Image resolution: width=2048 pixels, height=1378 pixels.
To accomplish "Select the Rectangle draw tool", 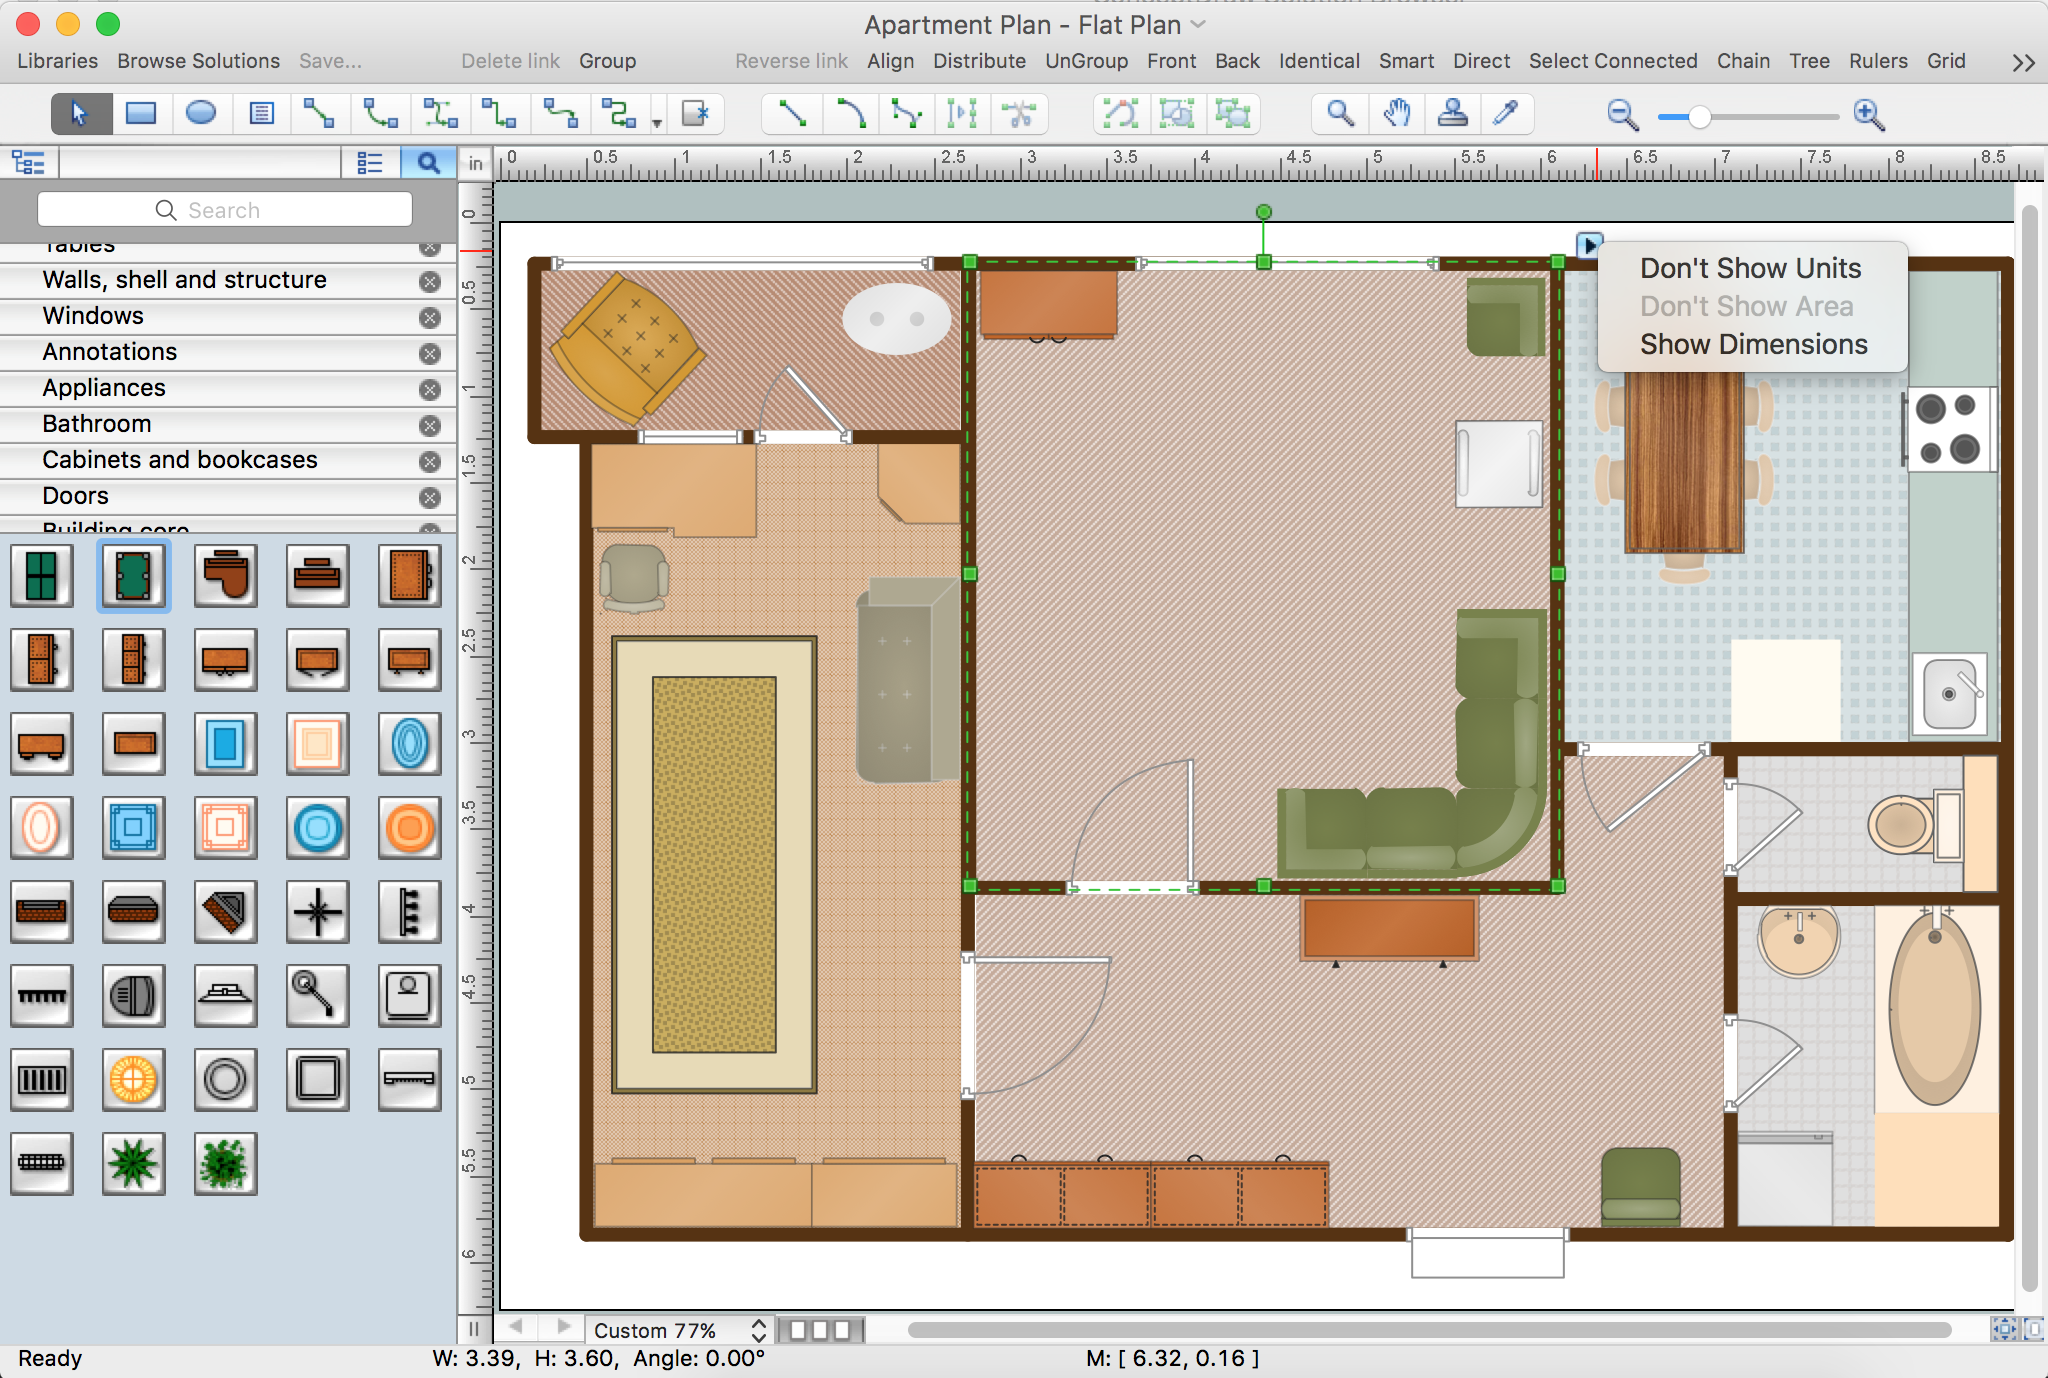I will (141, 114).
